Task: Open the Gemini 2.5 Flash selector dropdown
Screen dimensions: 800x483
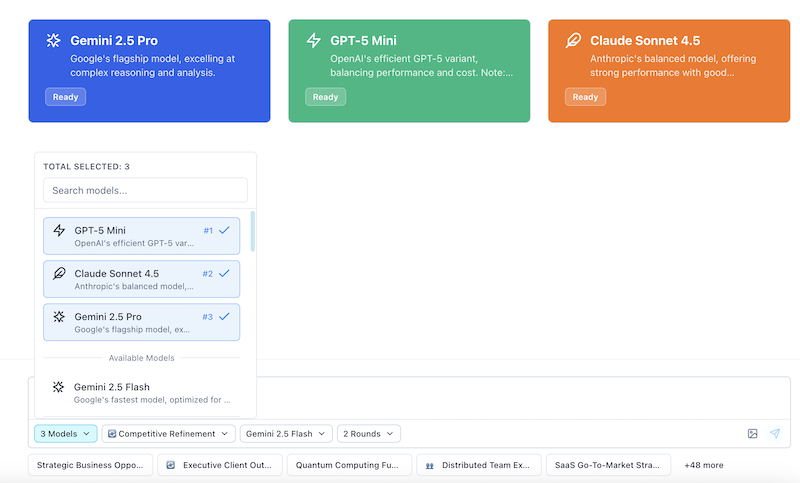Action: 285,434
